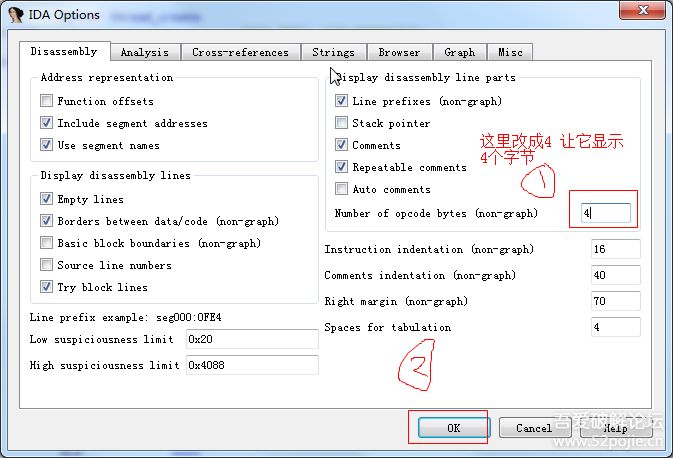
Task: Enable the Stack pointer checkbox
Action: coord(341,123)
